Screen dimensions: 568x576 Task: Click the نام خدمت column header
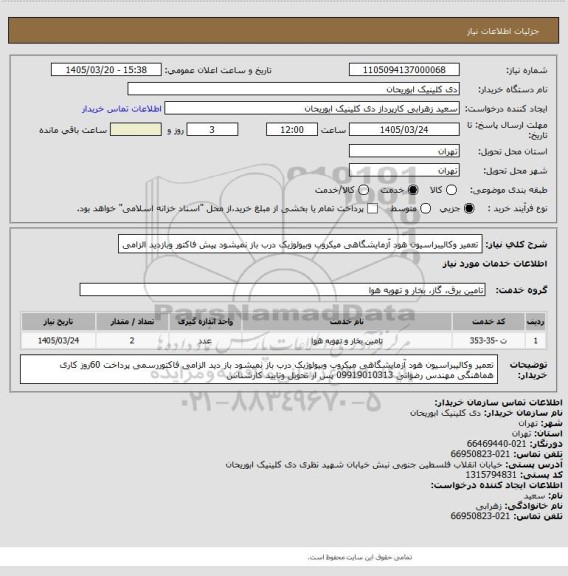(x=346, y=322)
